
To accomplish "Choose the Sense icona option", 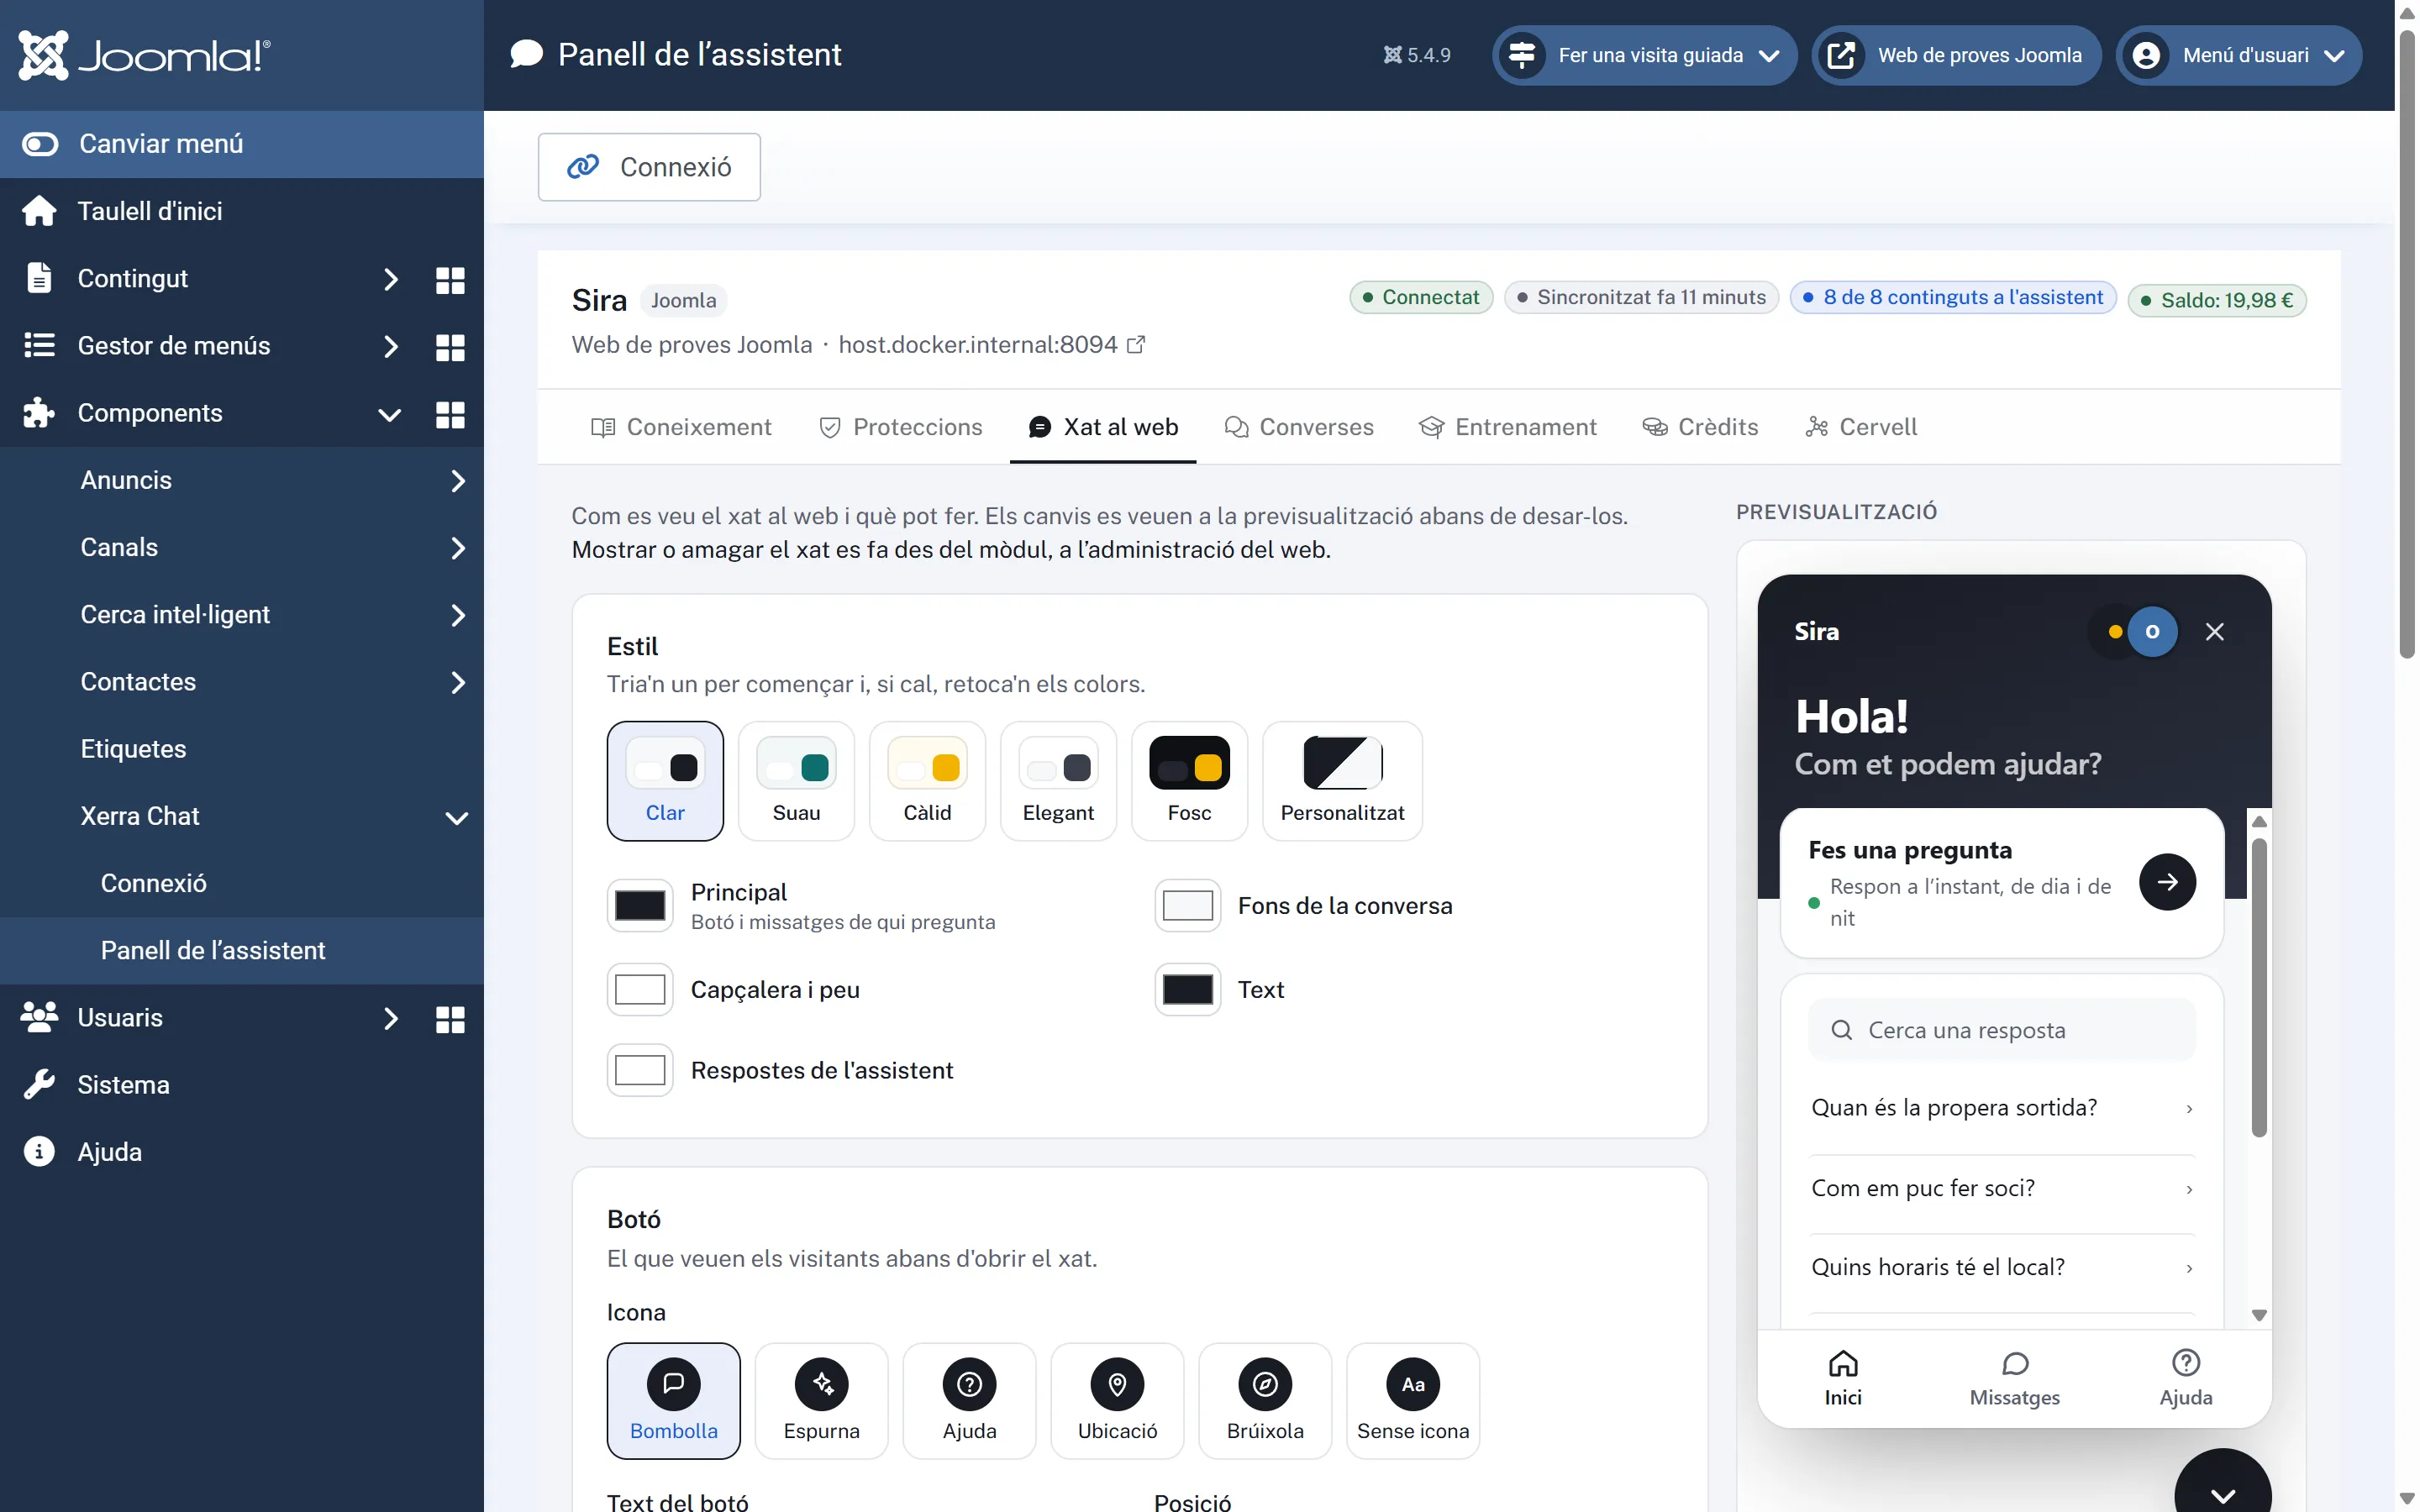I will click(1413, 1400).
